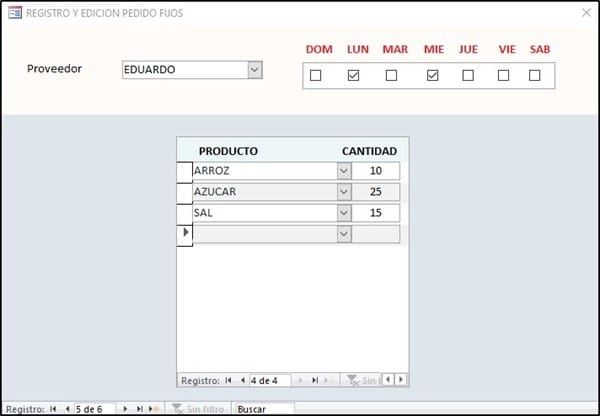Expand the SAL product dropdown
The width and height of the screenshot is (600, 416).
point(343,213)
